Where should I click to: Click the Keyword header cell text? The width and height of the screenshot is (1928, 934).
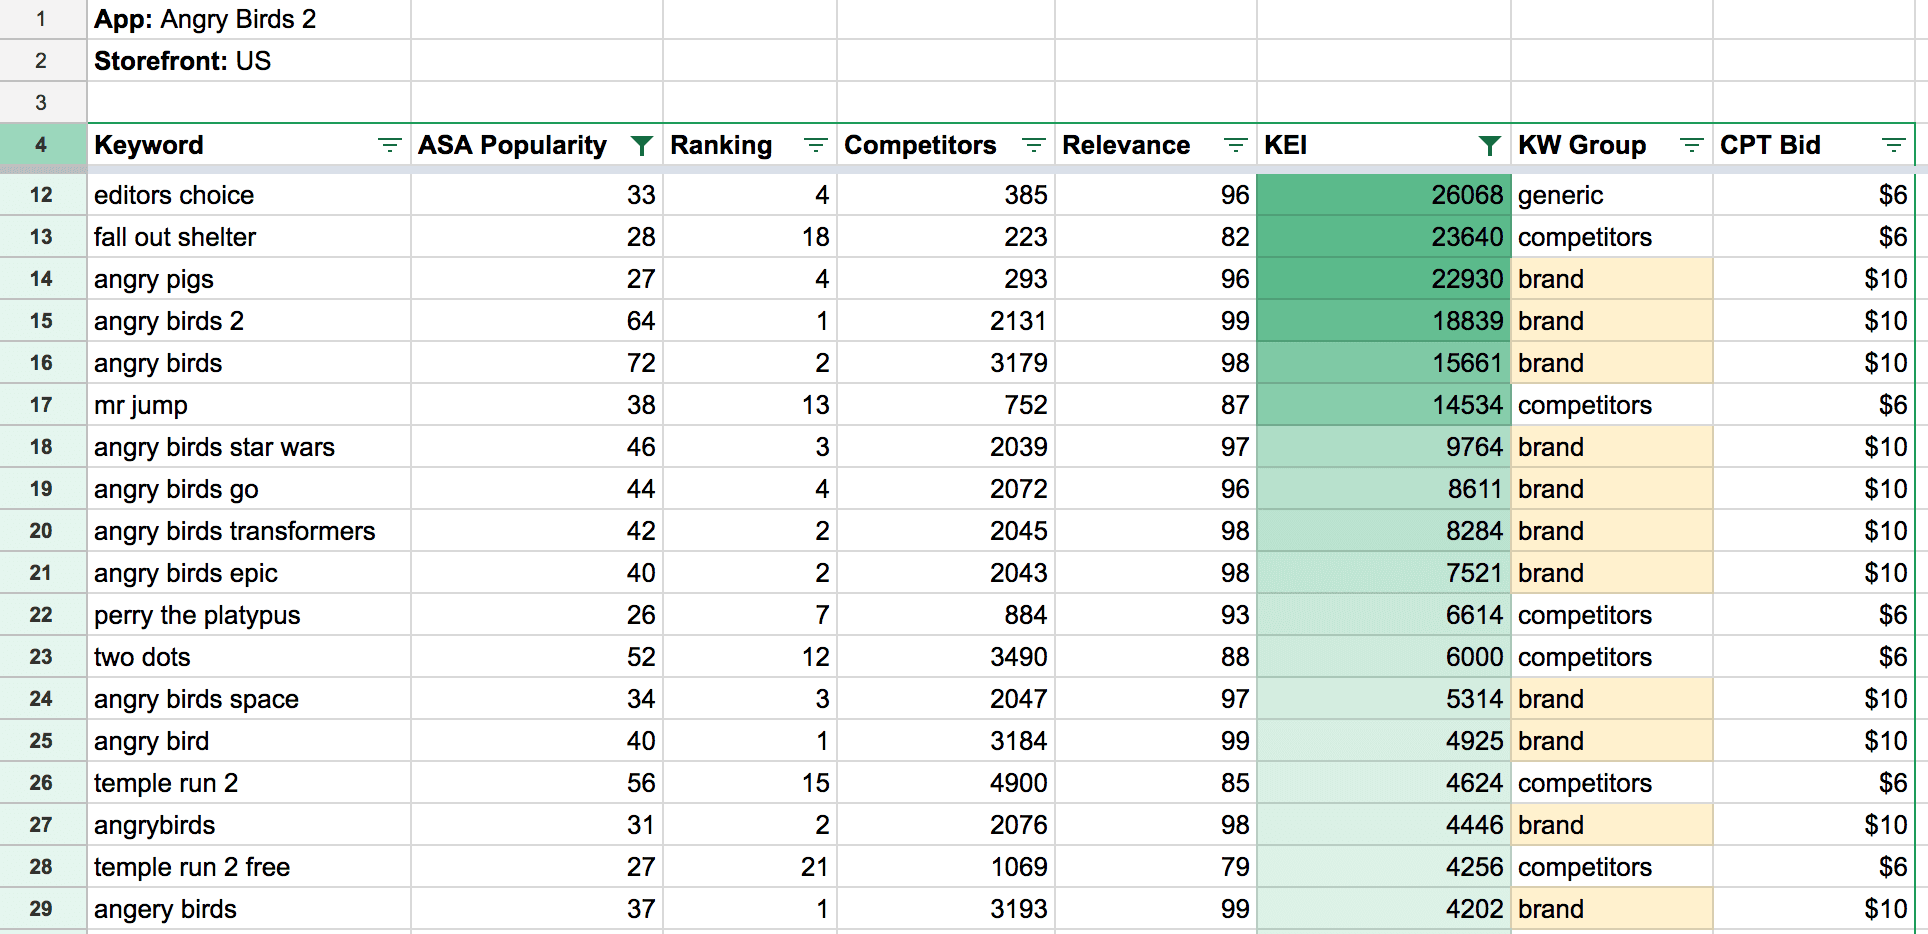(149, 145)
